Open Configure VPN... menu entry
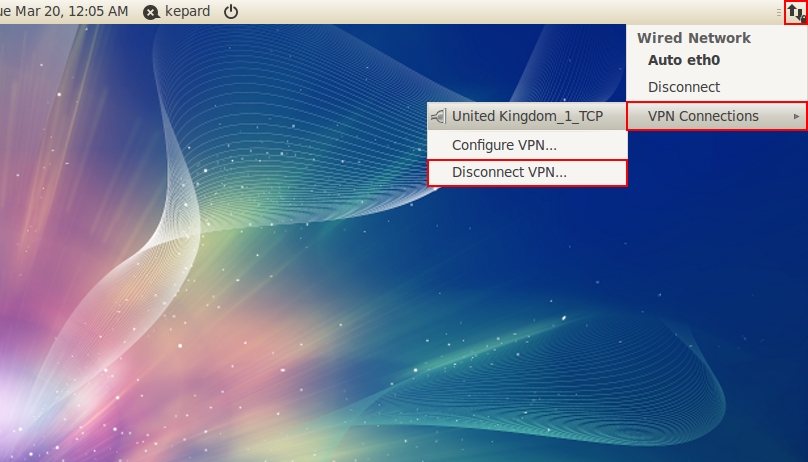Screen dimensions: 808x462 527,145
